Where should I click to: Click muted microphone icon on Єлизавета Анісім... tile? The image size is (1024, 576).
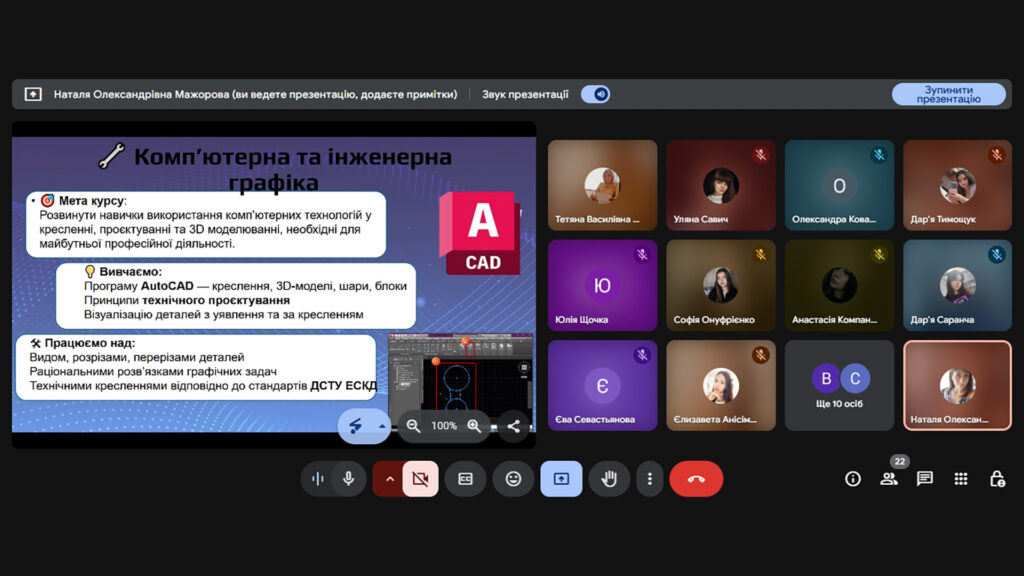tap(760, 355)
